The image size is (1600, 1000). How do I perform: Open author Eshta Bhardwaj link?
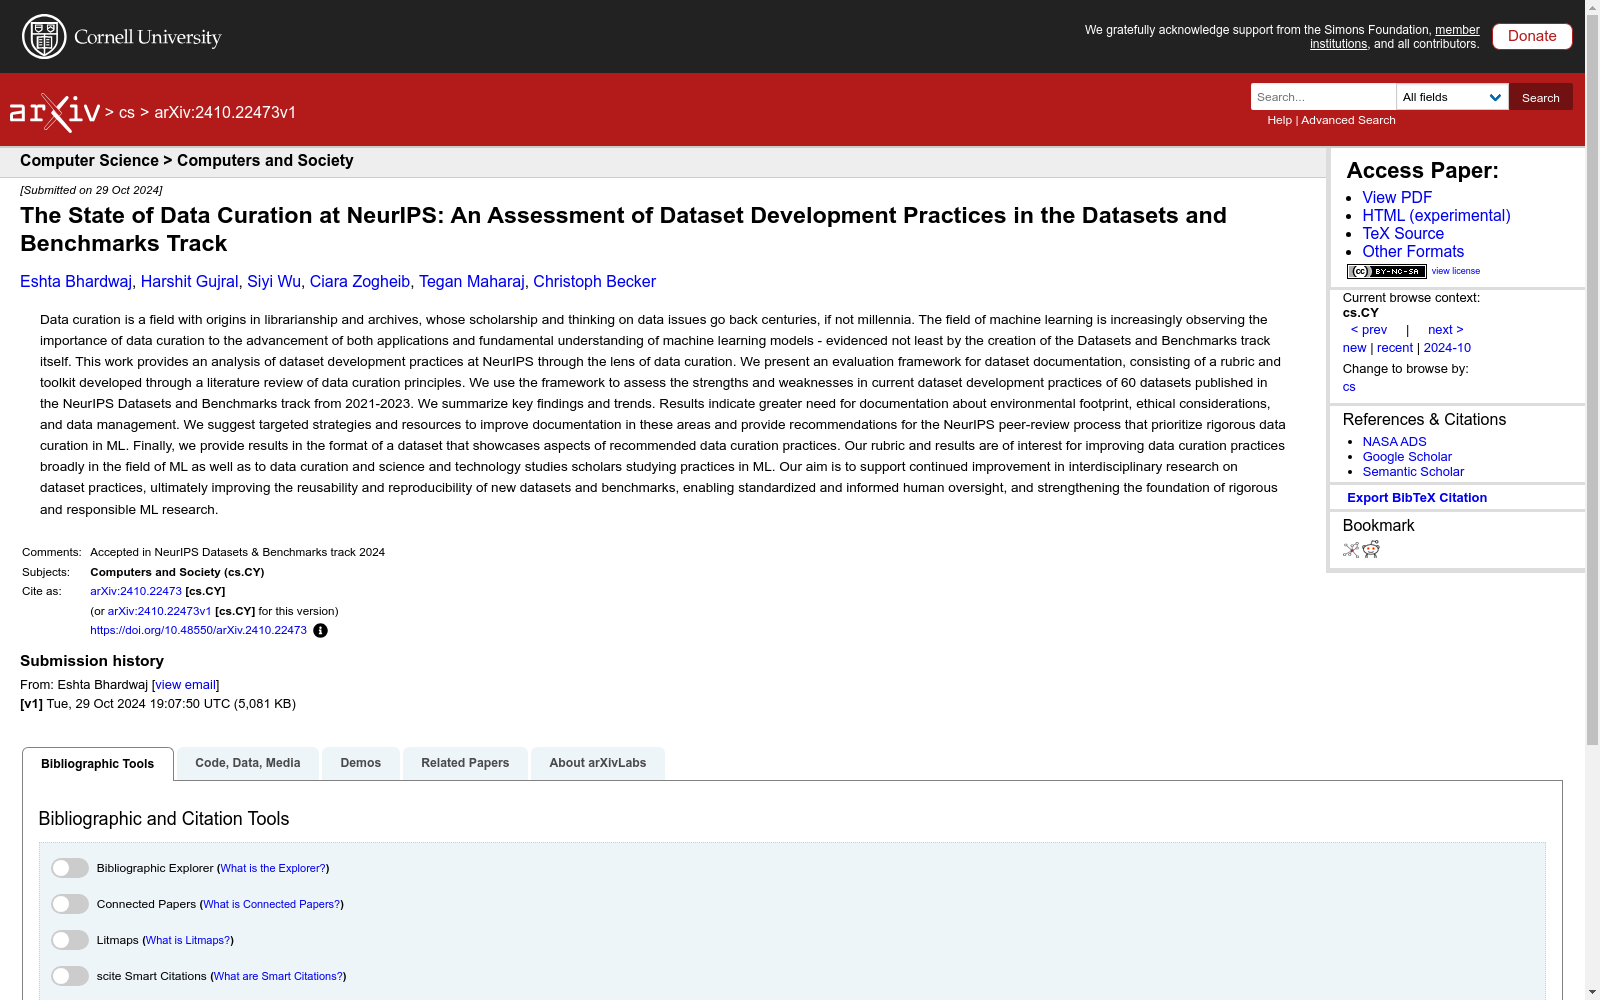(76, 282)
